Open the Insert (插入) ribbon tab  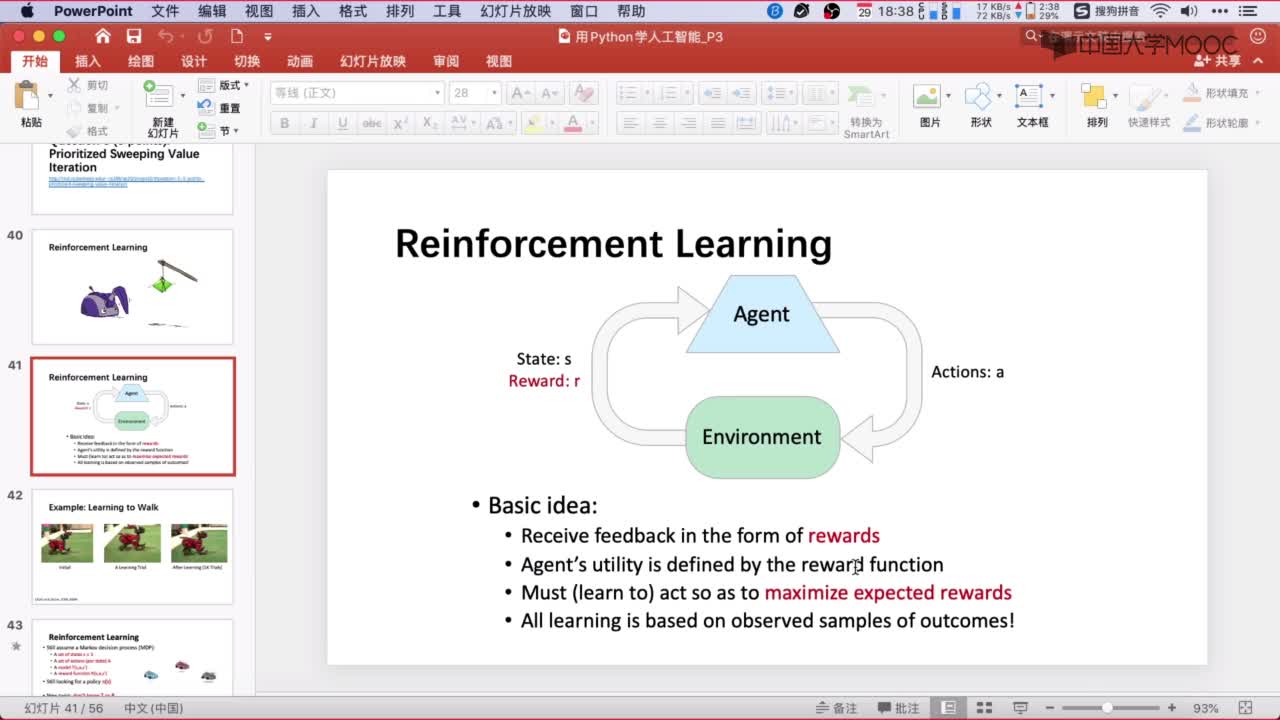[x=88, y=61]
